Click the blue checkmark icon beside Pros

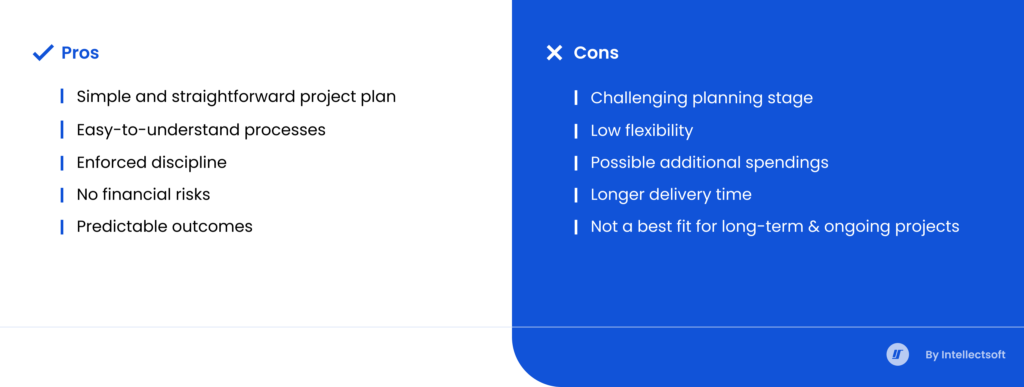(42, 53)
